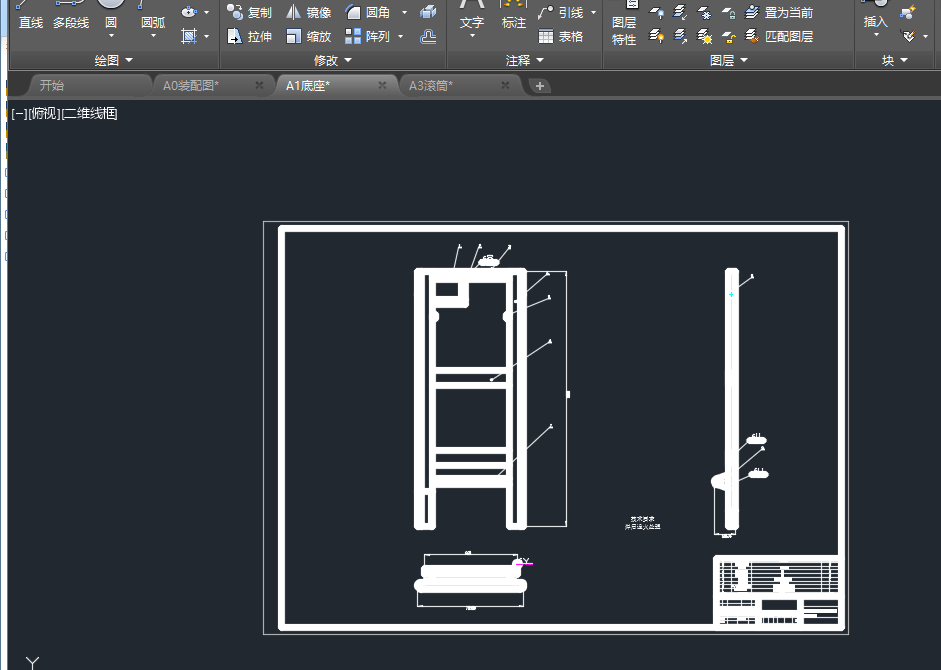Screen dimensions: 941x670
Task: Select the 多段线 polyline tool
Action: (x=71, y=16)
